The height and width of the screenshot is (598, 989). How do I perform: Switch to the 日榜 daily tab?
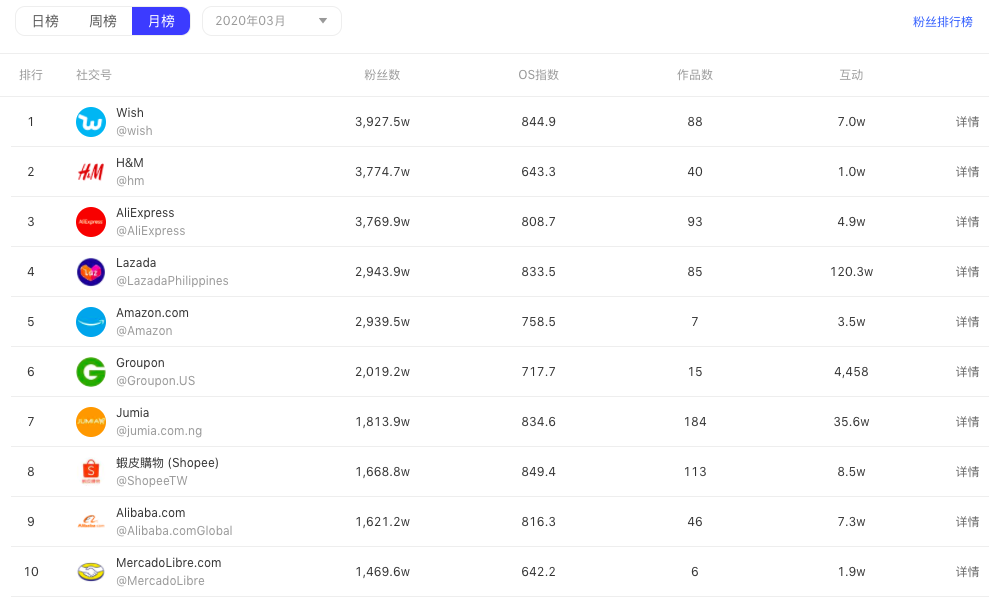tap(45, 21)
